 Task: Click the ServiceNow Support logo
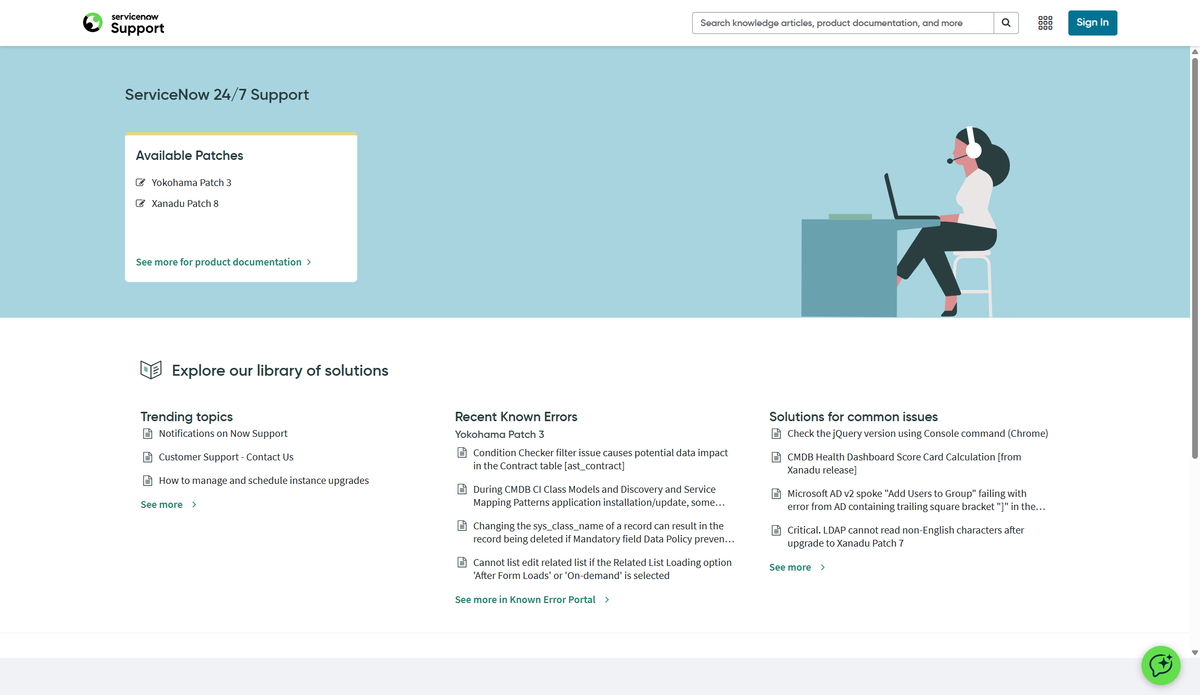click(122, 22)
